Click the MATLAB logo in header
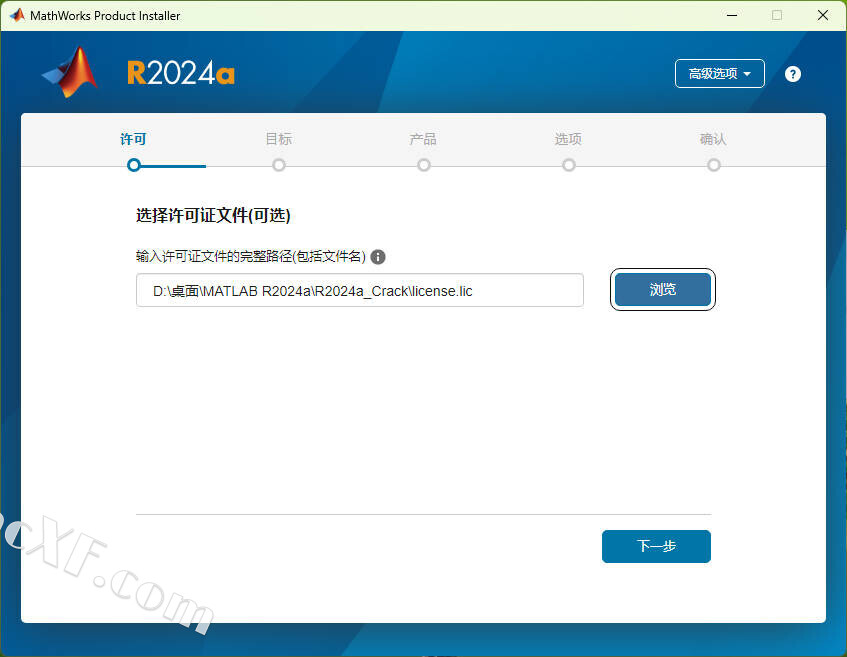This screenshot has height=657, width=847. point(70,72)
